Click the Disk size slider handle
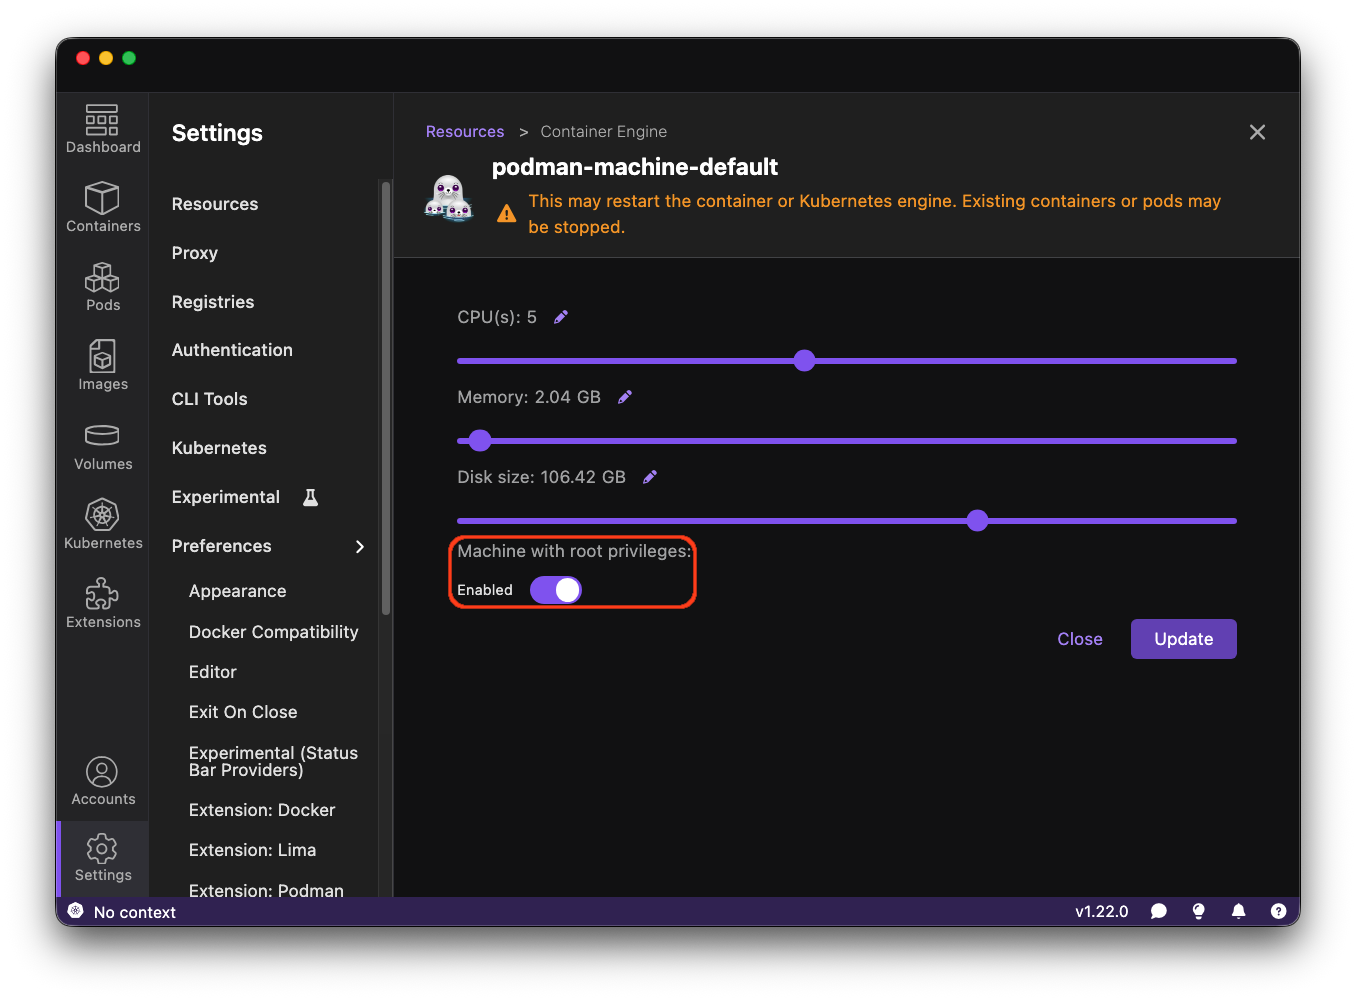1356x1000 pixels. tap(978, 520)
